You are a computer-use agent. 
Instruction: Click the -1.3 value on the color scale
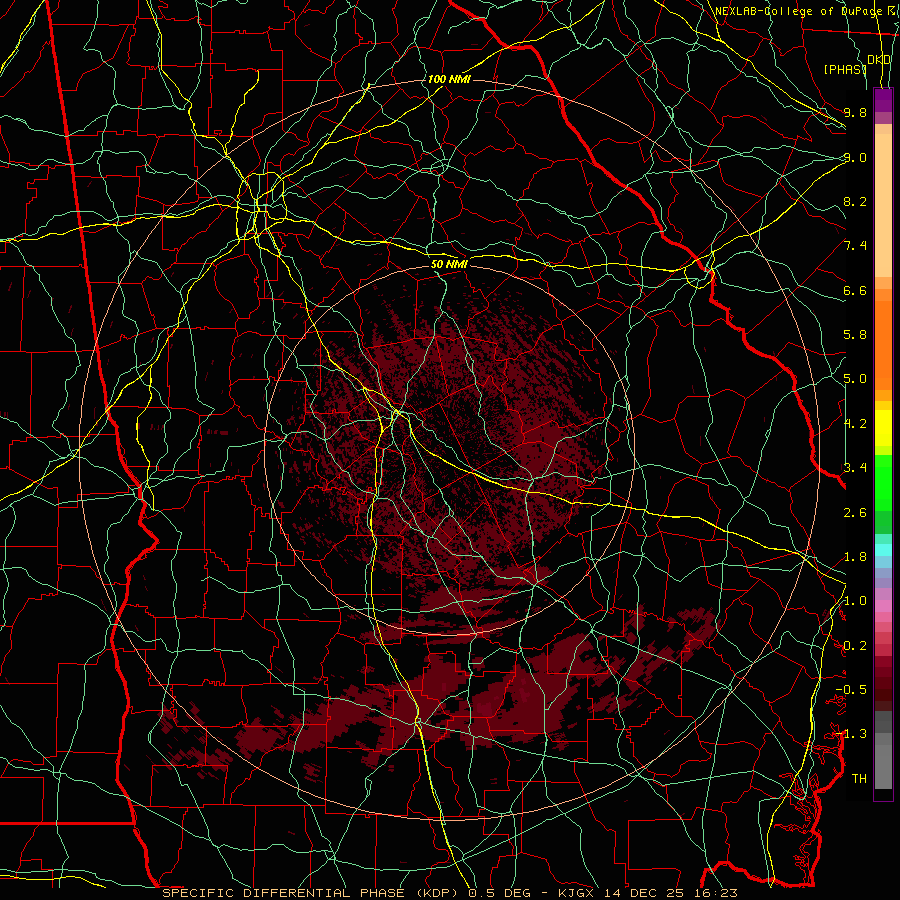[851, 734]
